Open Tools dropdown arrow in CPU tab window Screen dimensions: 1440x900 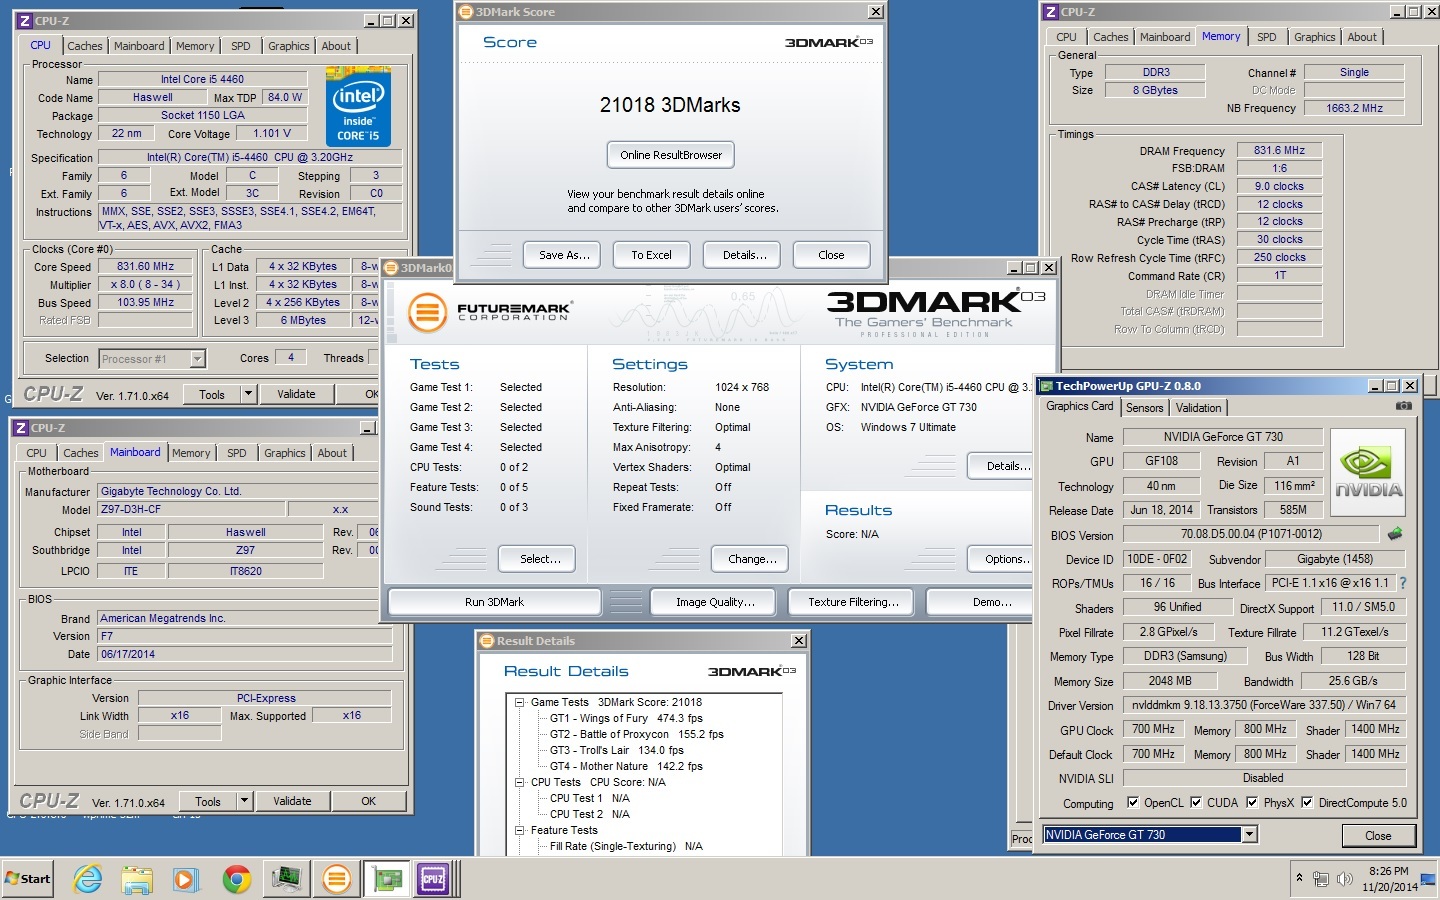[248, 394]
